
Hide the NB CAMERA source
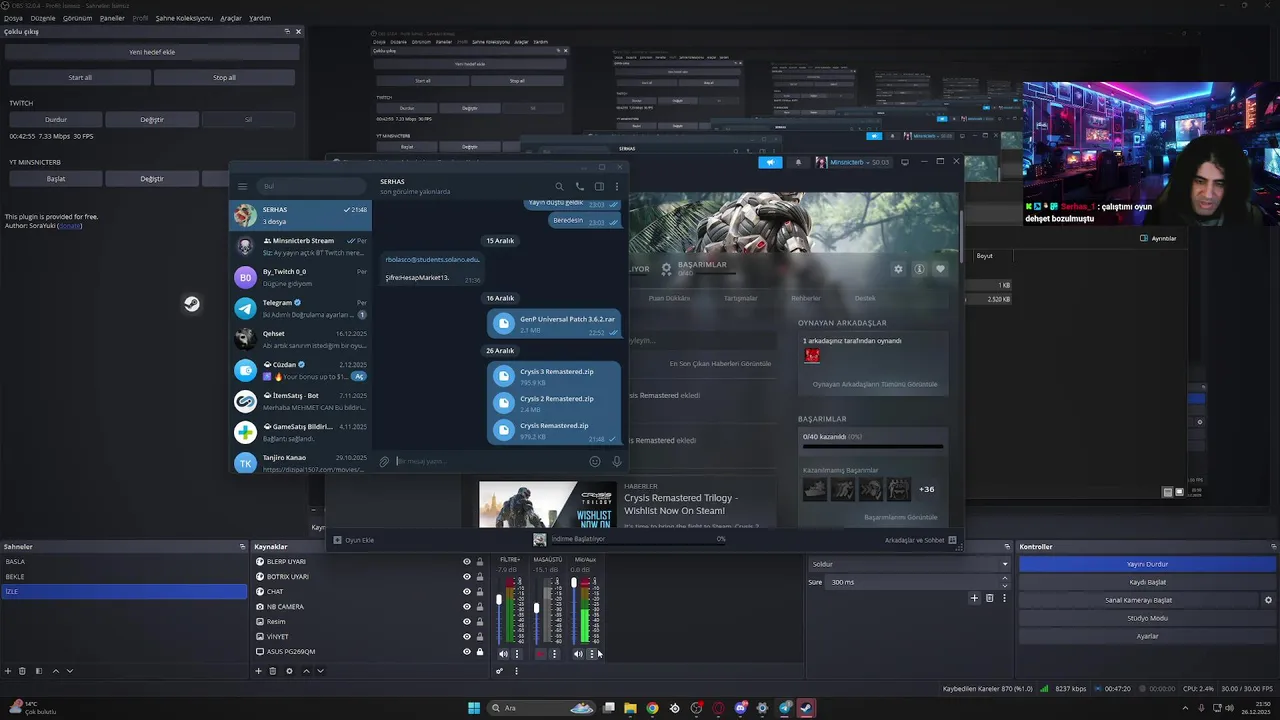coord(466,607)
